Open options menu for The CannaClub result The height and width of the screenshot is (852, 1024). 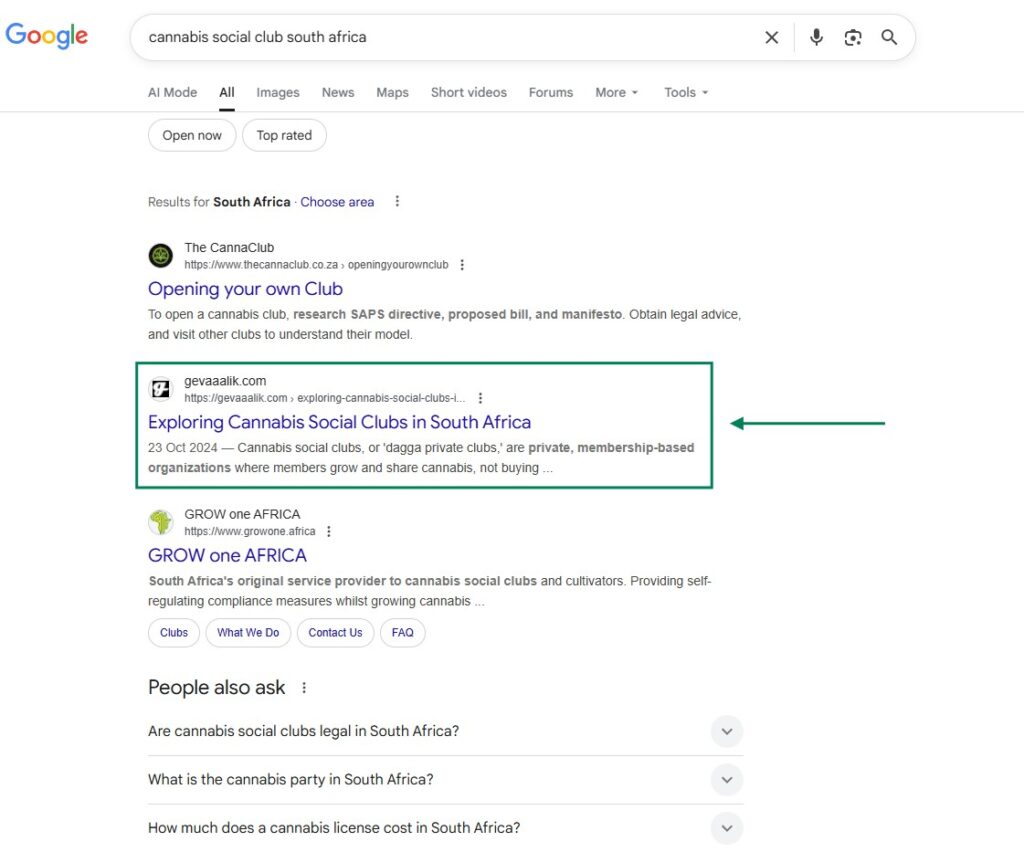point(461,265)
